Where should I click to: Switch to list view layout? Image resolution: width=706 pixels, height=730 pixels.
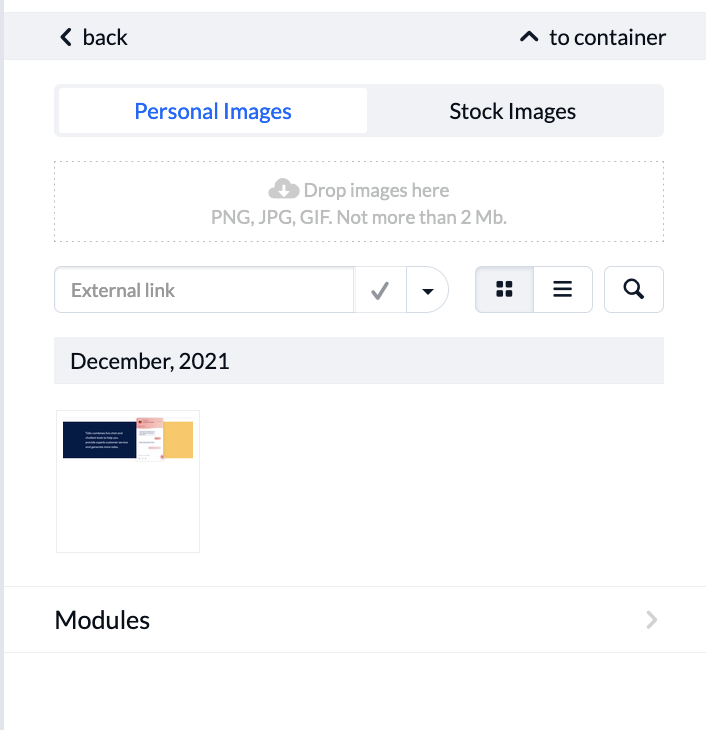point(563,289)
